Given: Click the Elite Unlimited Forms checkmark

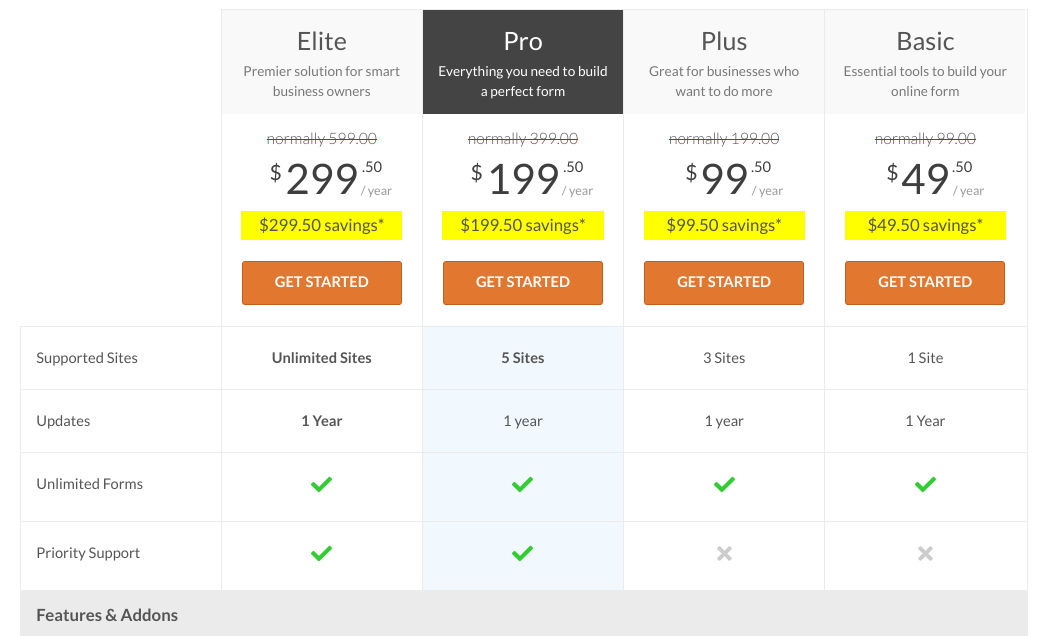Looking at the screenshot, I should coord(321,484).
